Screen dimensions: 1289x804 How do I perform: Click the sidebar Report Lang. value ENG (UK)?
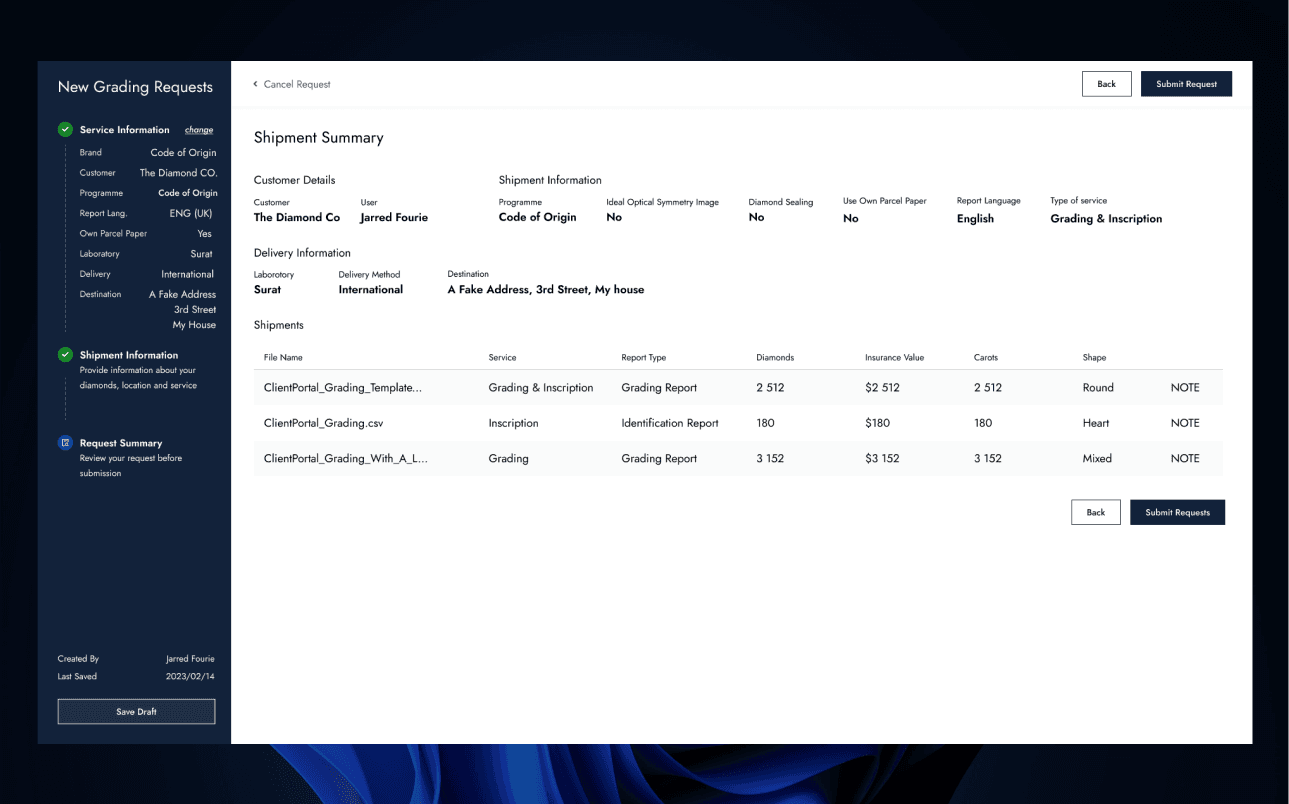click(x=191, y=213)
